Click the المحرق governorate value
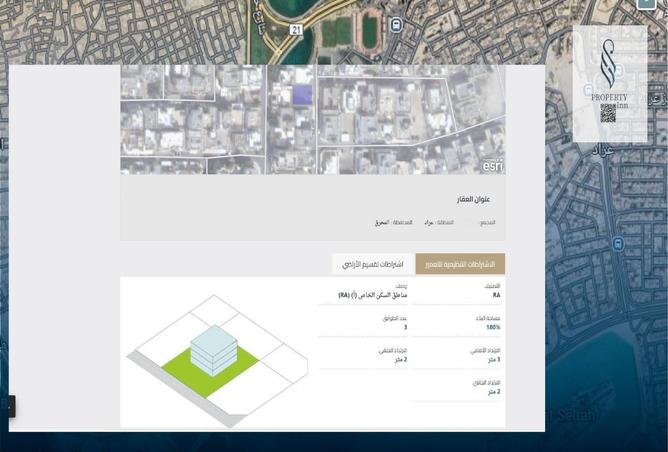Screen dimensions: 668x452 pyautogui.click(x=382, y=222)
